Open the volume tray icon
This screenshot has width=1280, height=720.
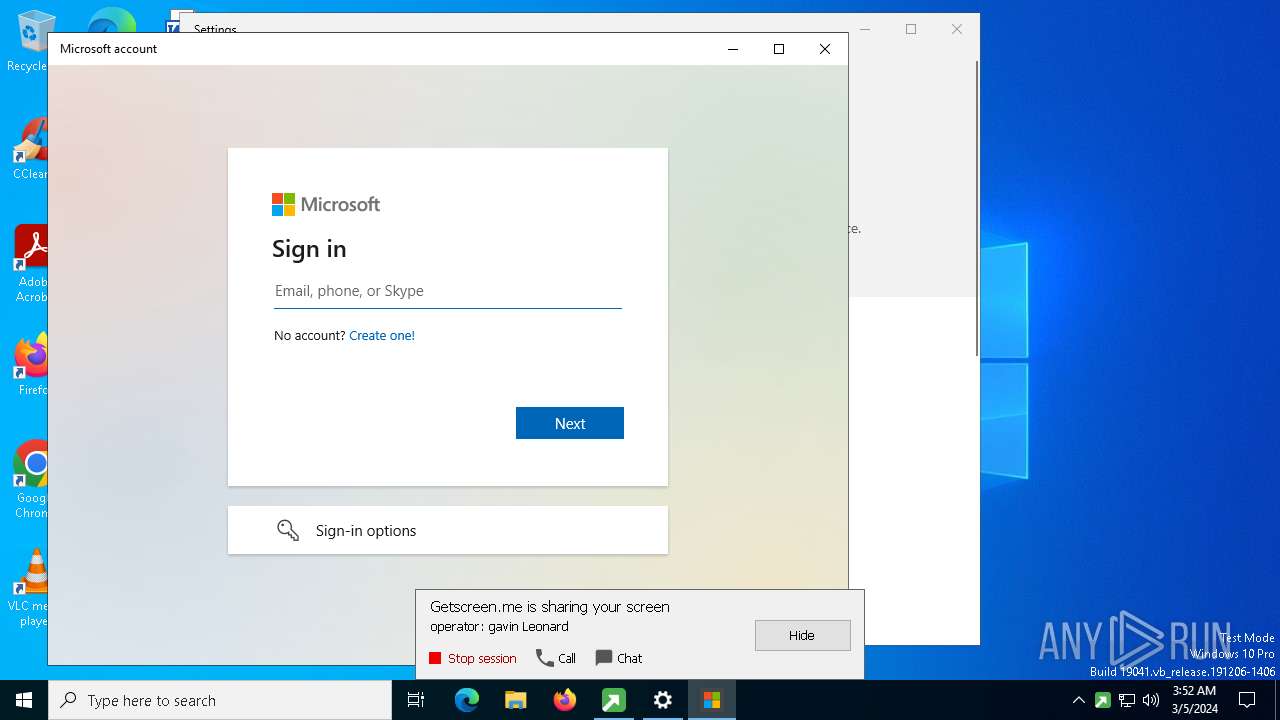1151,700
